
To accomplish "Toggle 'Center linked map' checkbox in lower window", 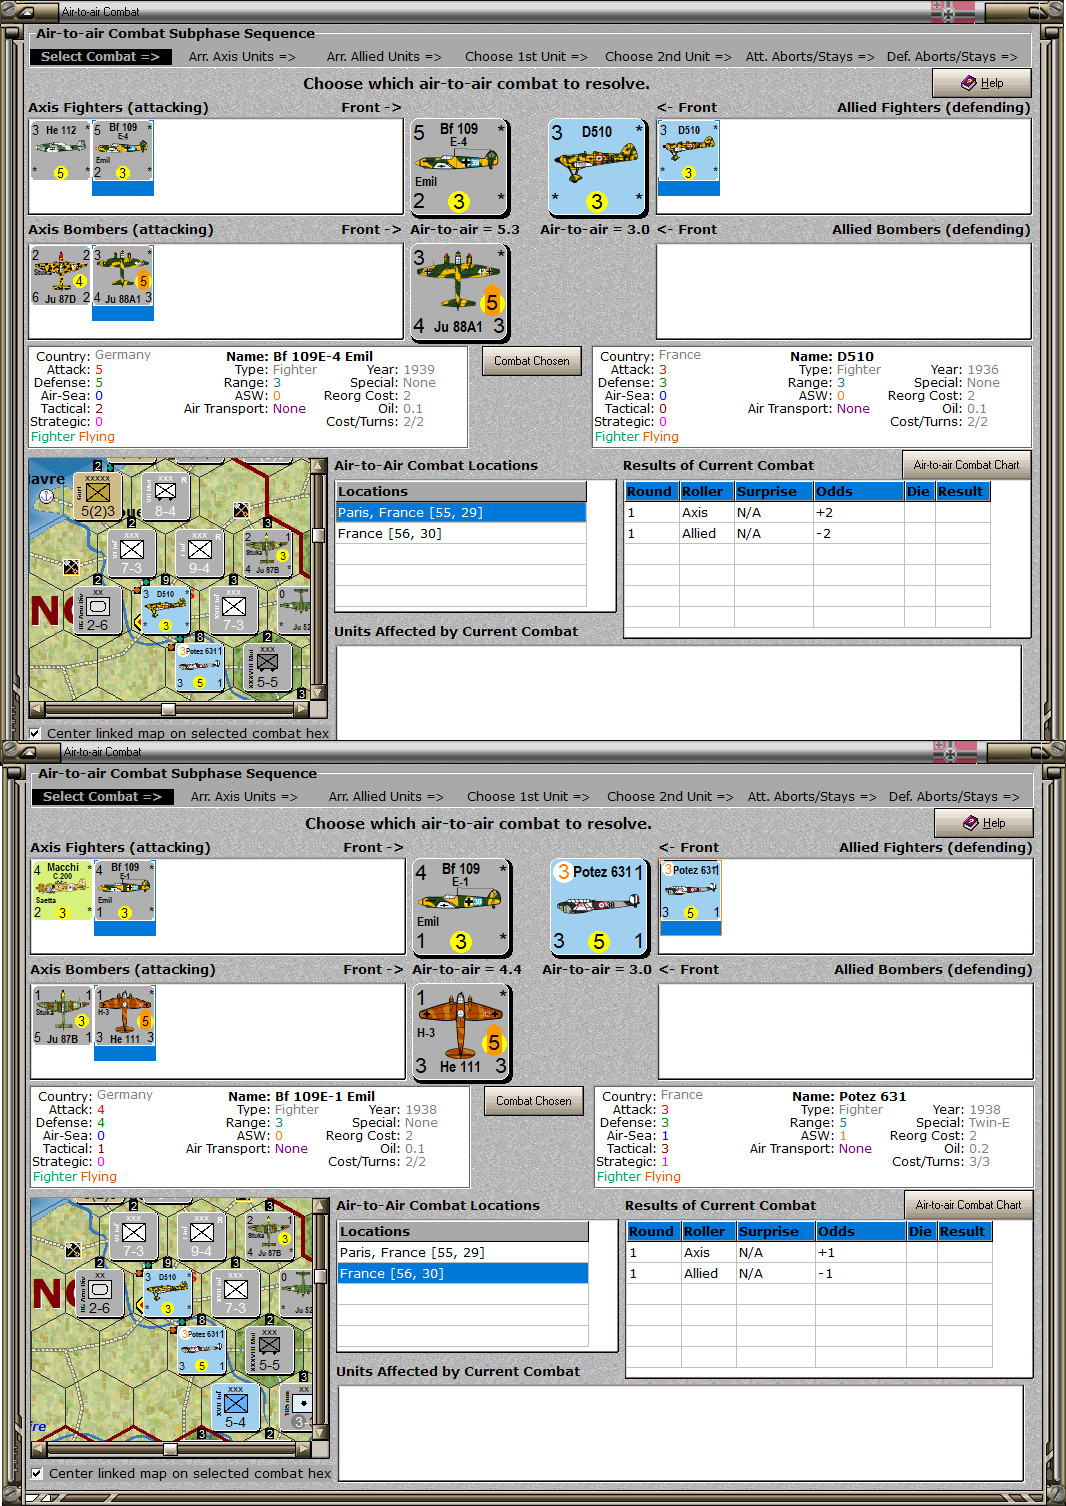I will click(37, 1473).
